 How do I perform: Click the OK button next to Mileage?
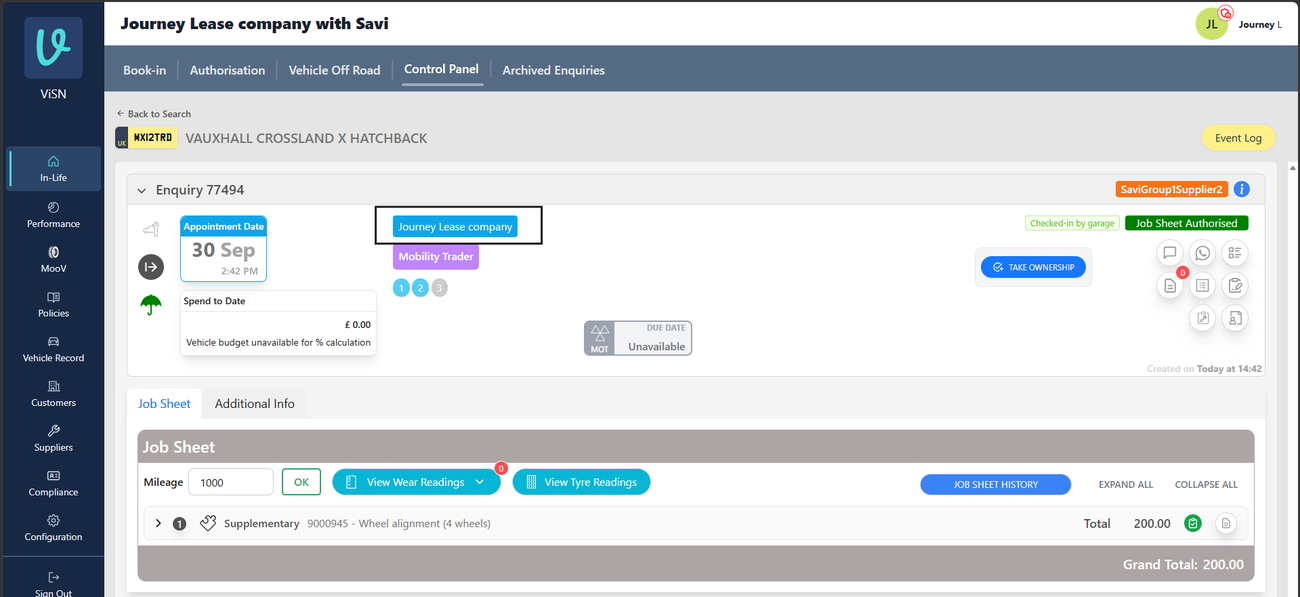pyautogui.click(x=301, y=482)
